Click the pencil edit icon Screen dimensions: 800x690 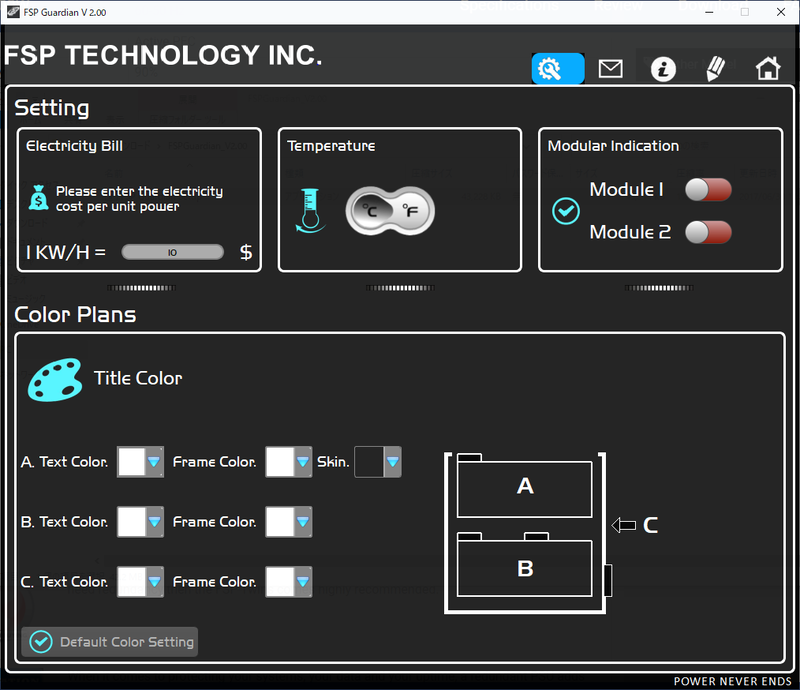pos(715,68)
